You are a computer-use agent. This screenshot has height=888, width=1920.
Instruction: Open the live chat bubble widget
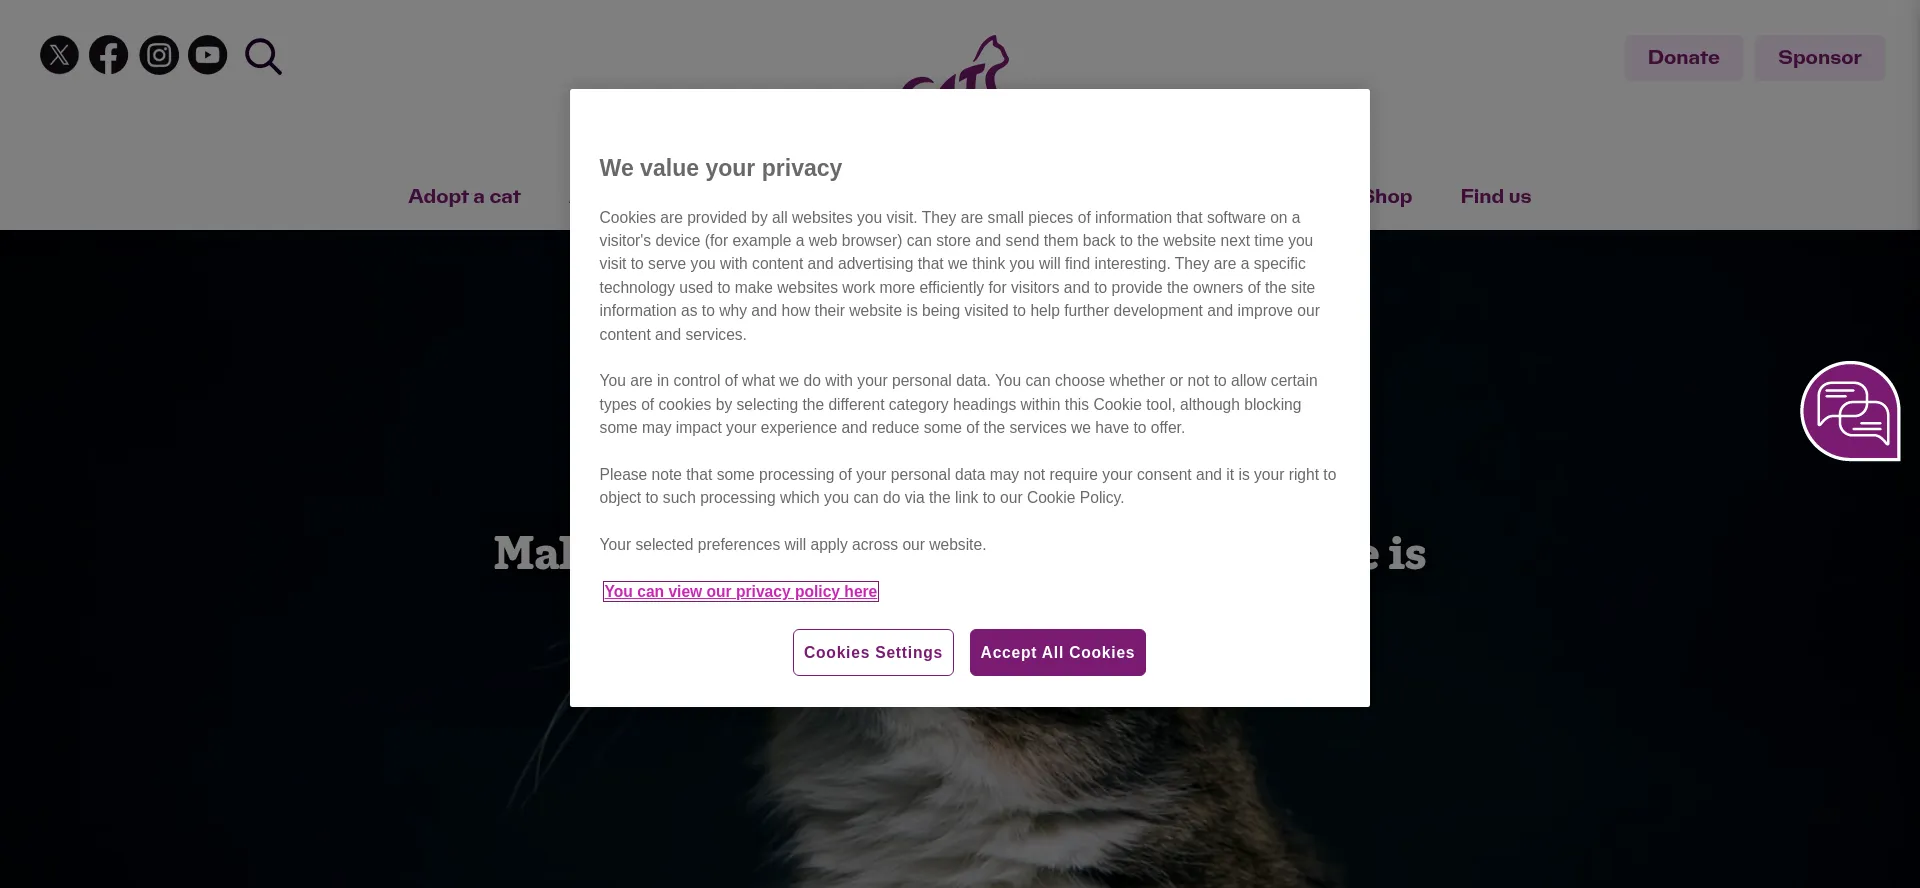coord(1850,411)
